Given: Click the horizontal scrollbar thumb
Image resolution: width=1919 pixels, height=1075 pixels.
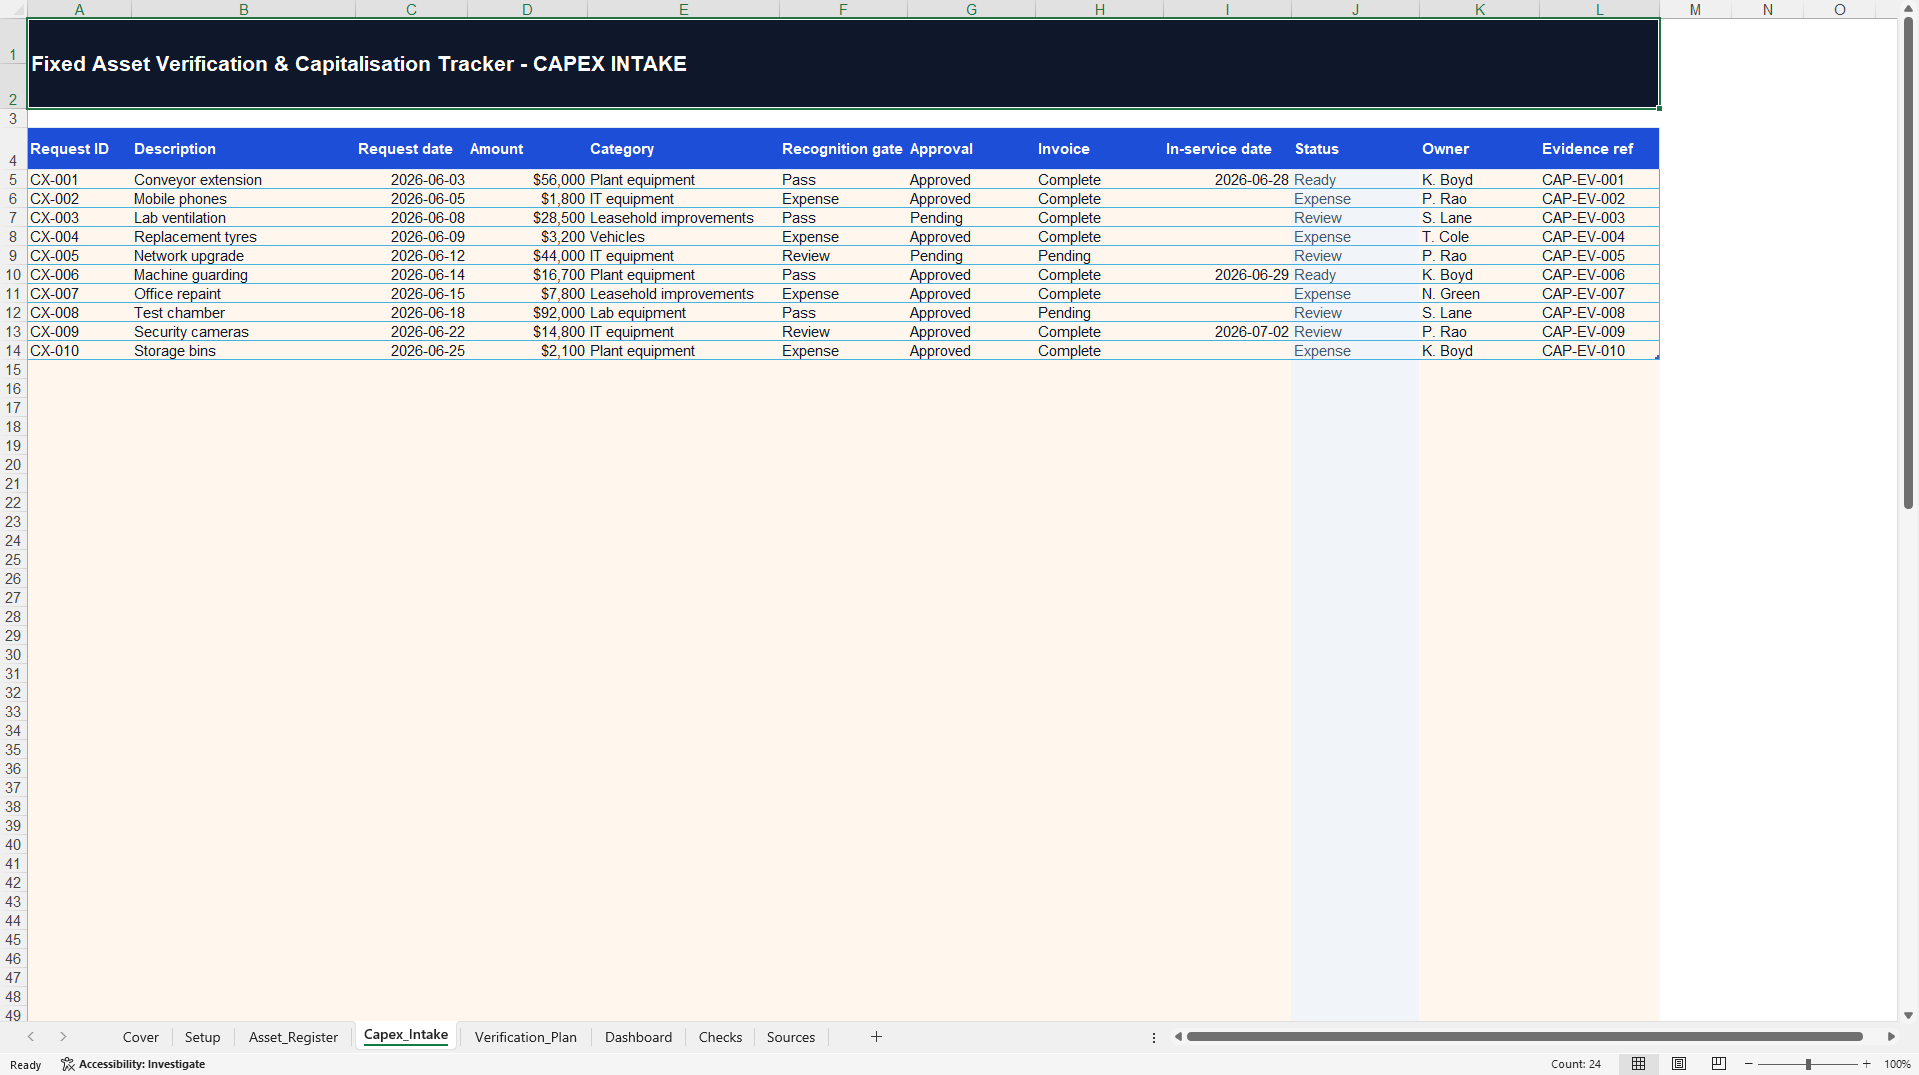Looking at the screenshot, I should click(x=1524, y=1037).
